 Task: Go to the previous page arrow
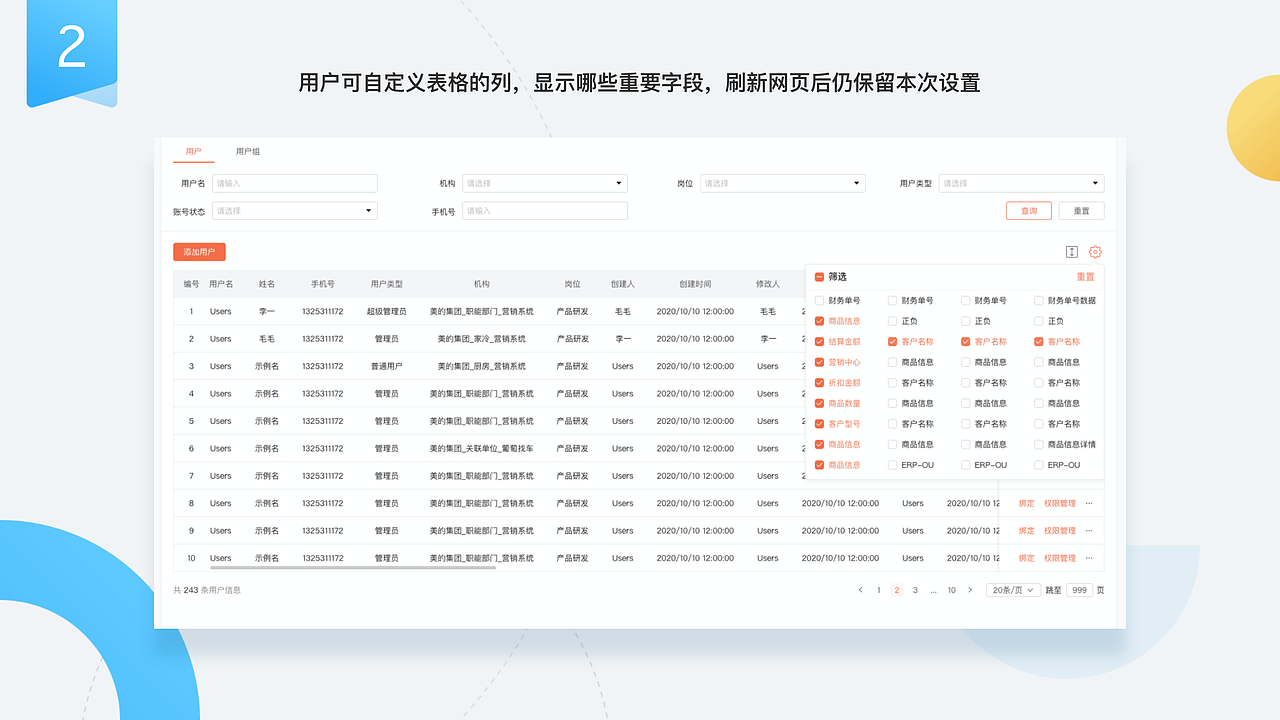(861, 590)
